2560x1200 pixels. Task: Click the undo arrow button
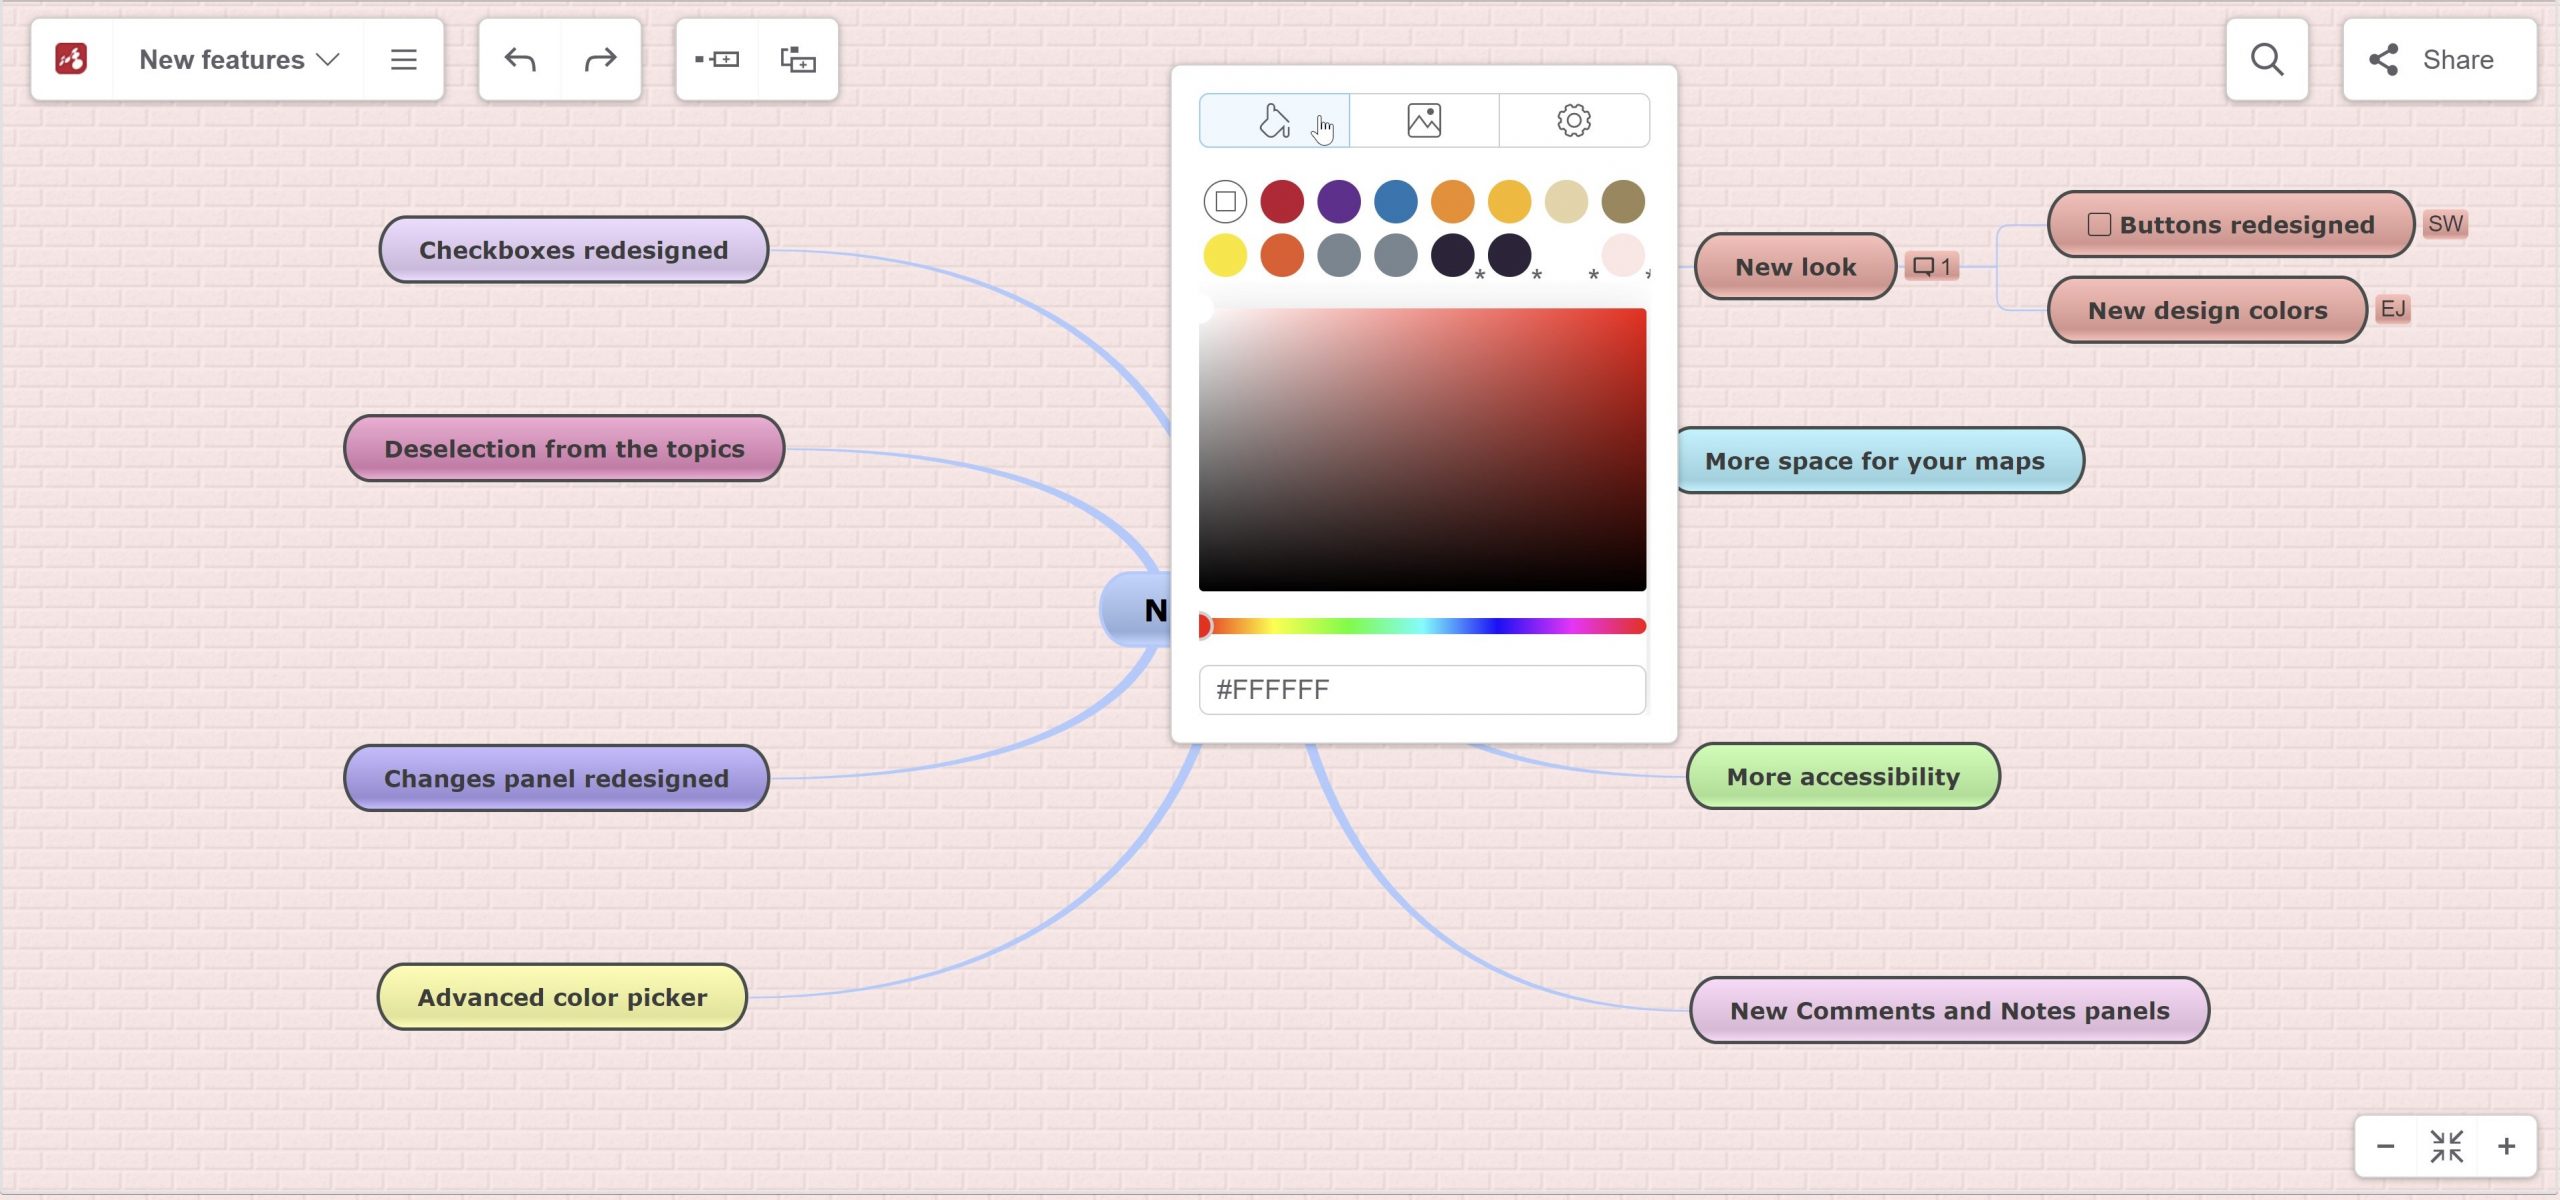click(x=519, y=57)
